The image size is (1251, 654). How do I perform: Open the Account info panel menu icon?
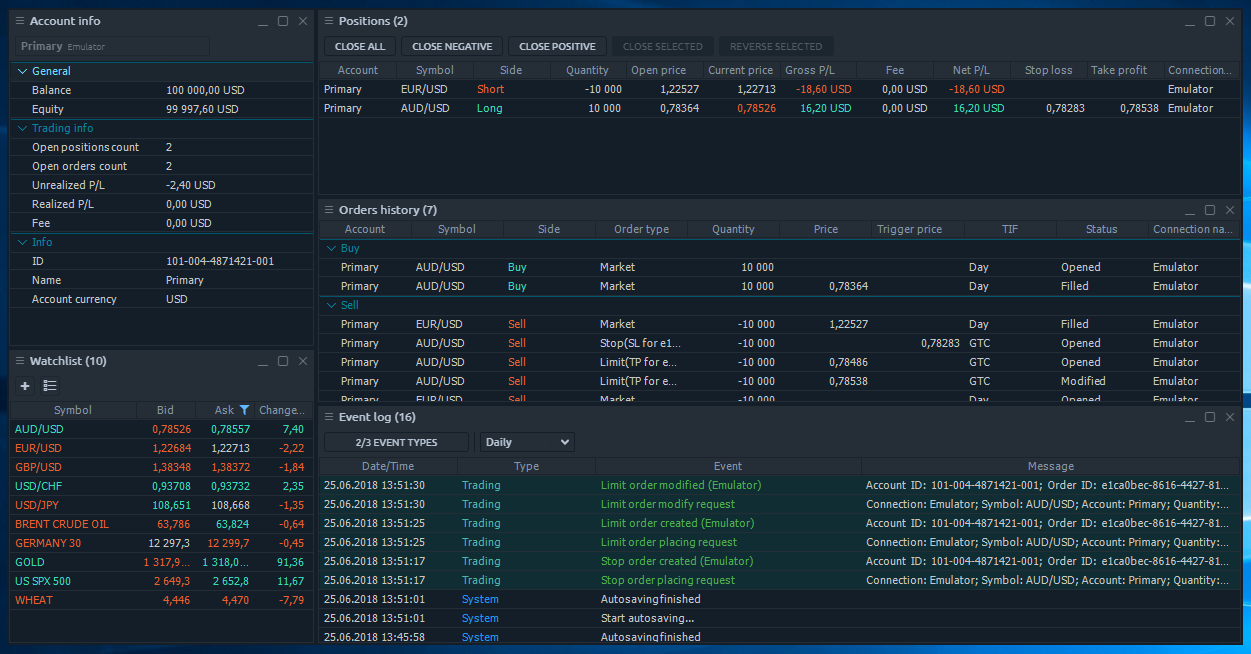point(20,21)
